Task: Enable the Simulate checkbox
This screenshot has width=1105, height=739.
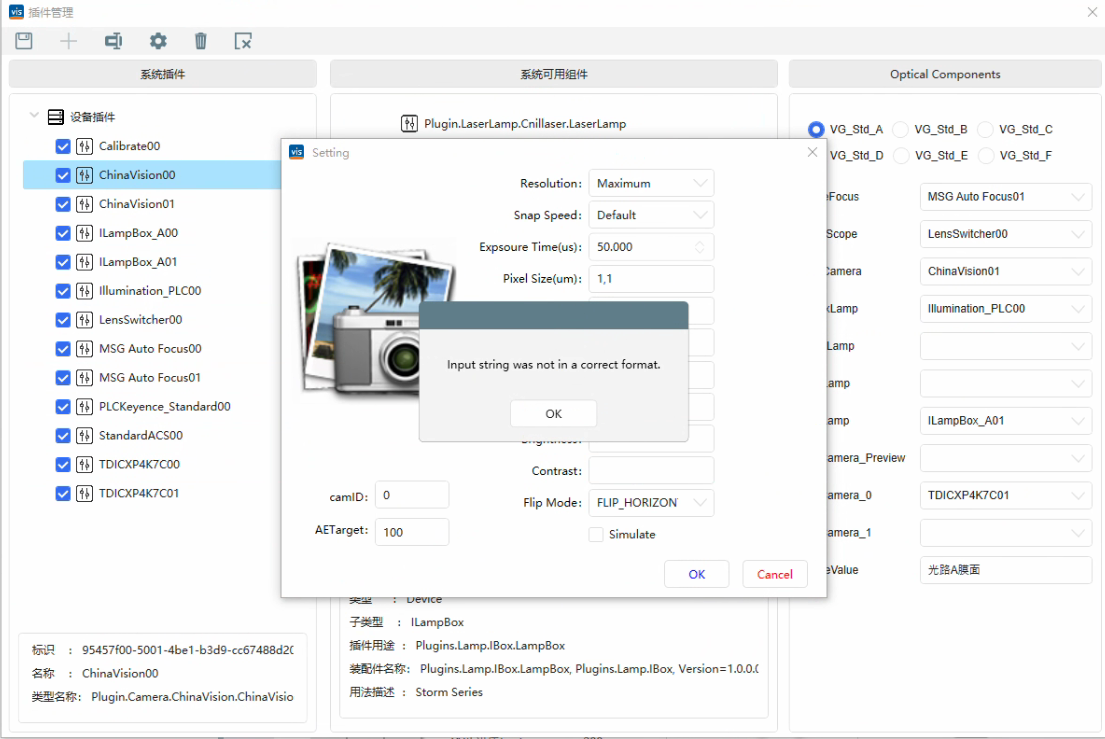Action: [596, 534]
